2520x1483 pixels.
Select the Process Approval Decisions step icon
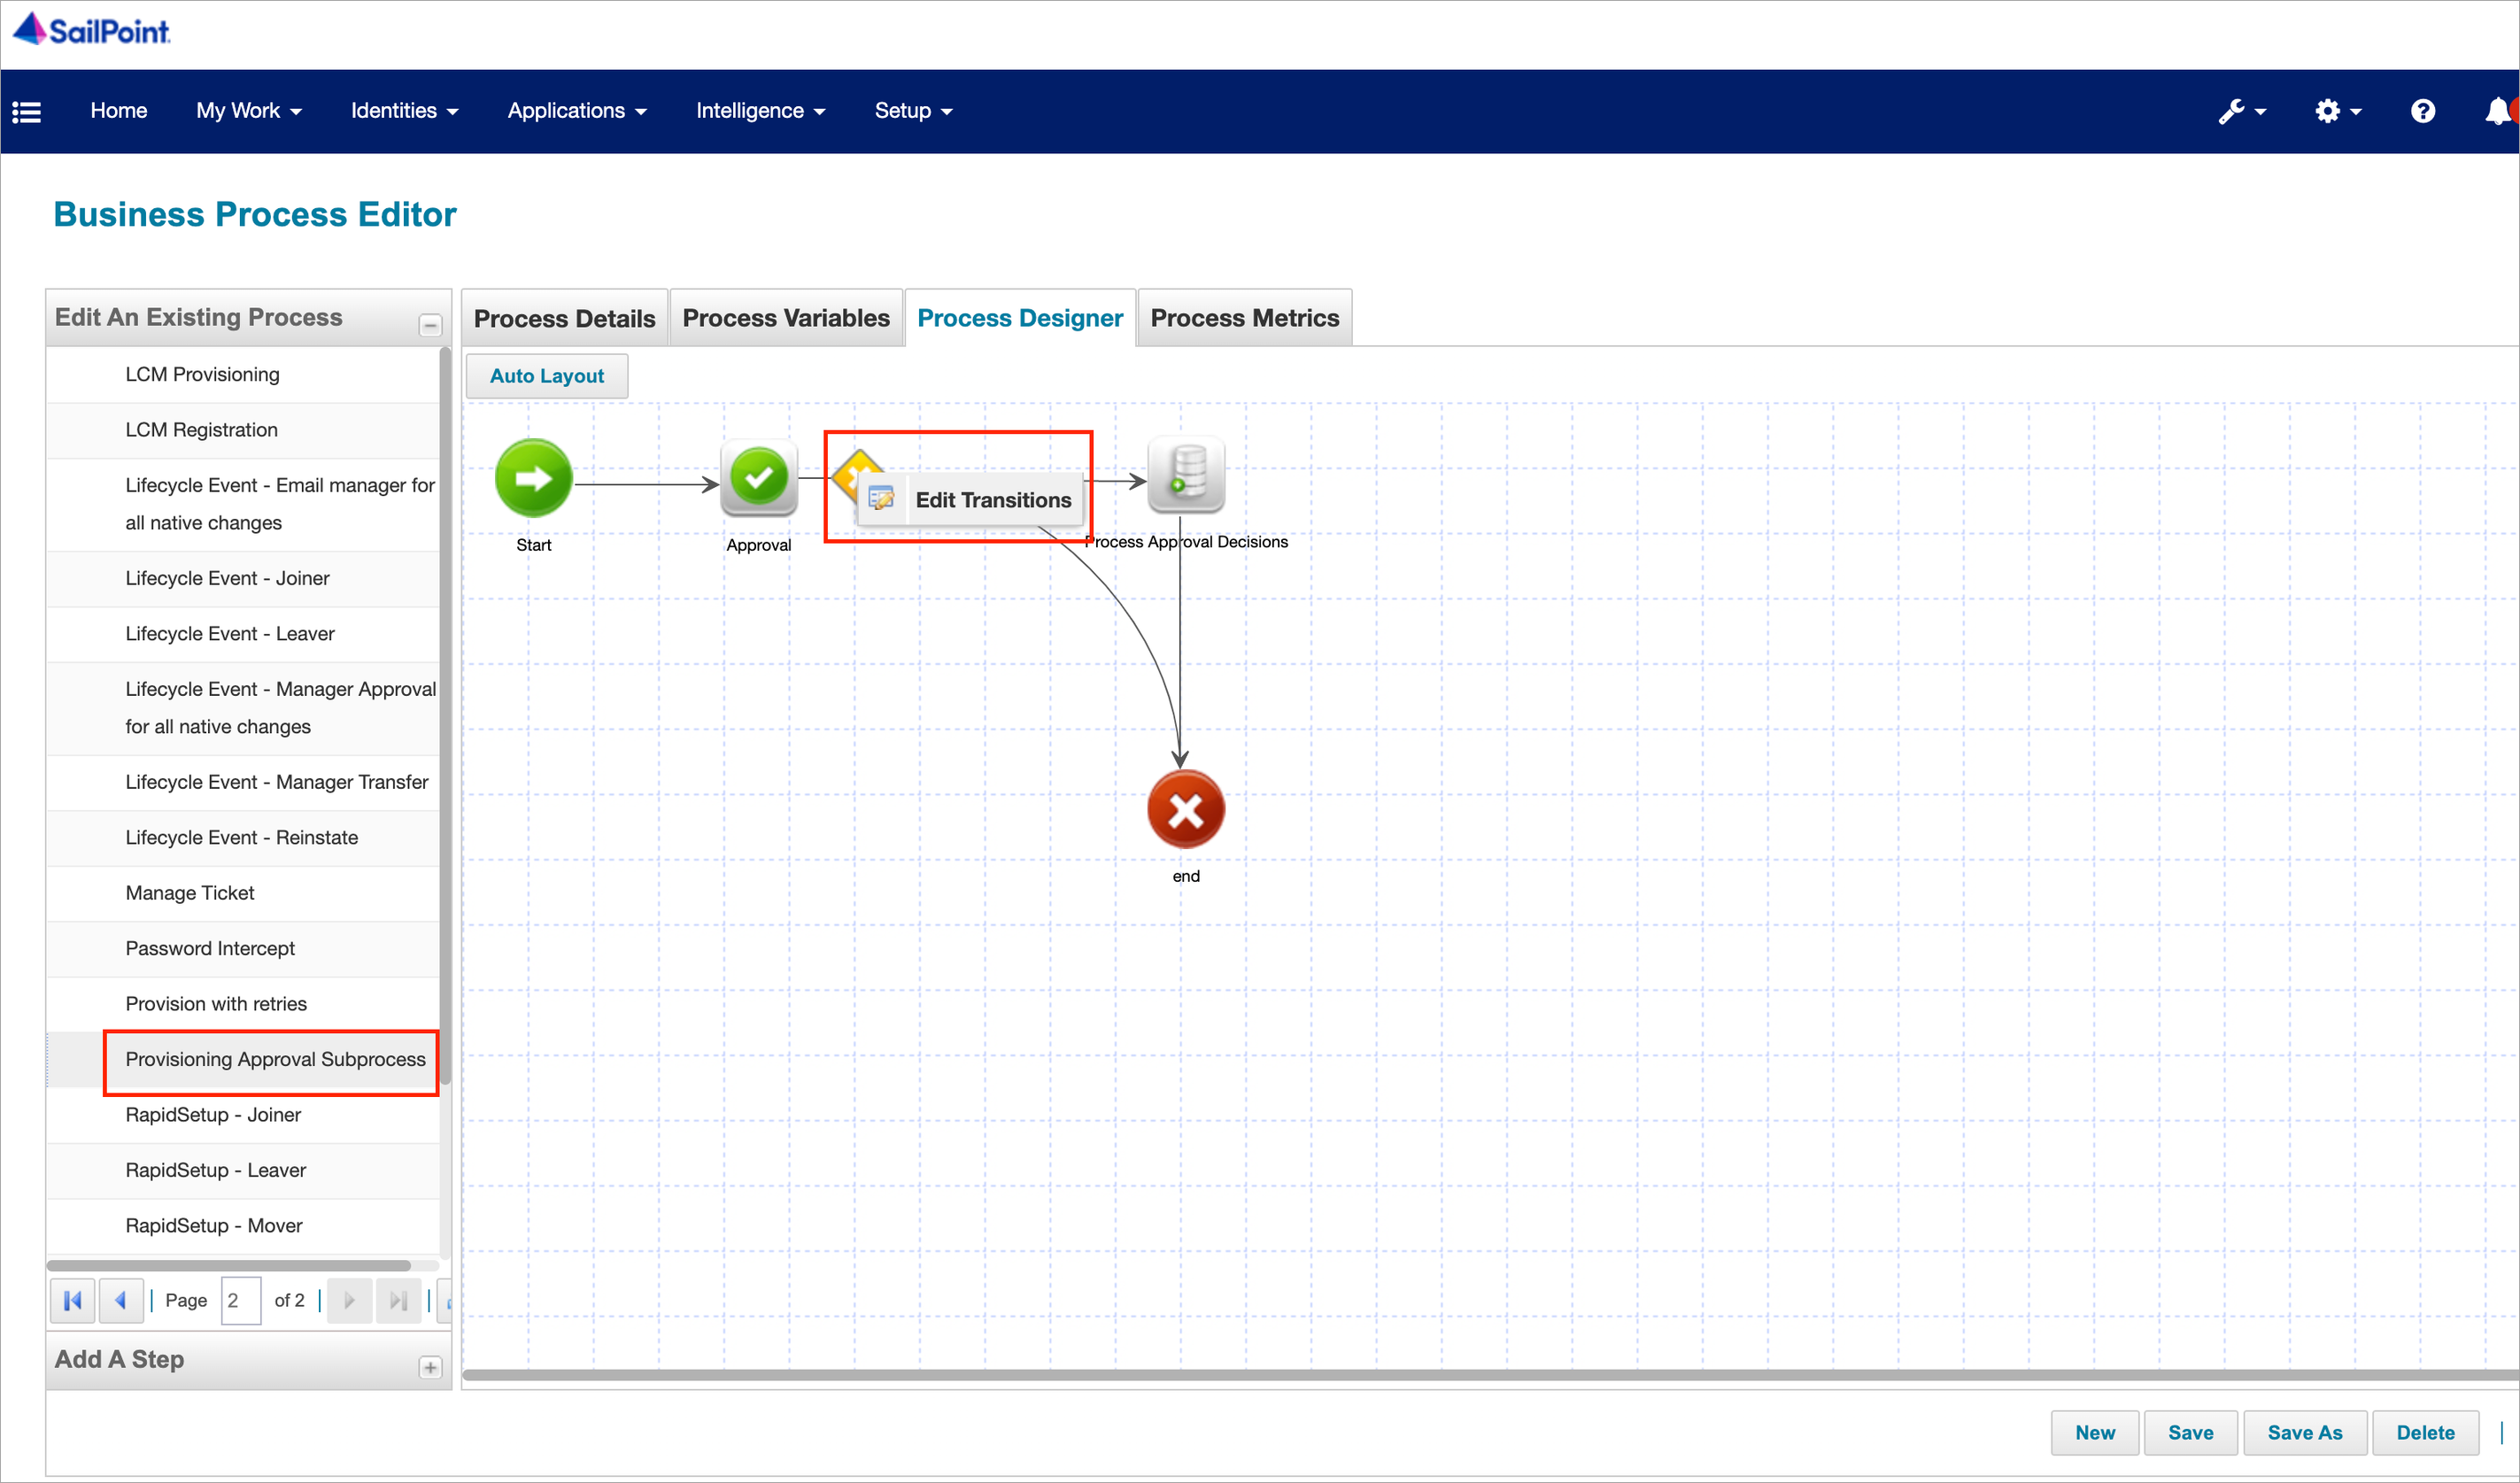[x=1185, y=474]
